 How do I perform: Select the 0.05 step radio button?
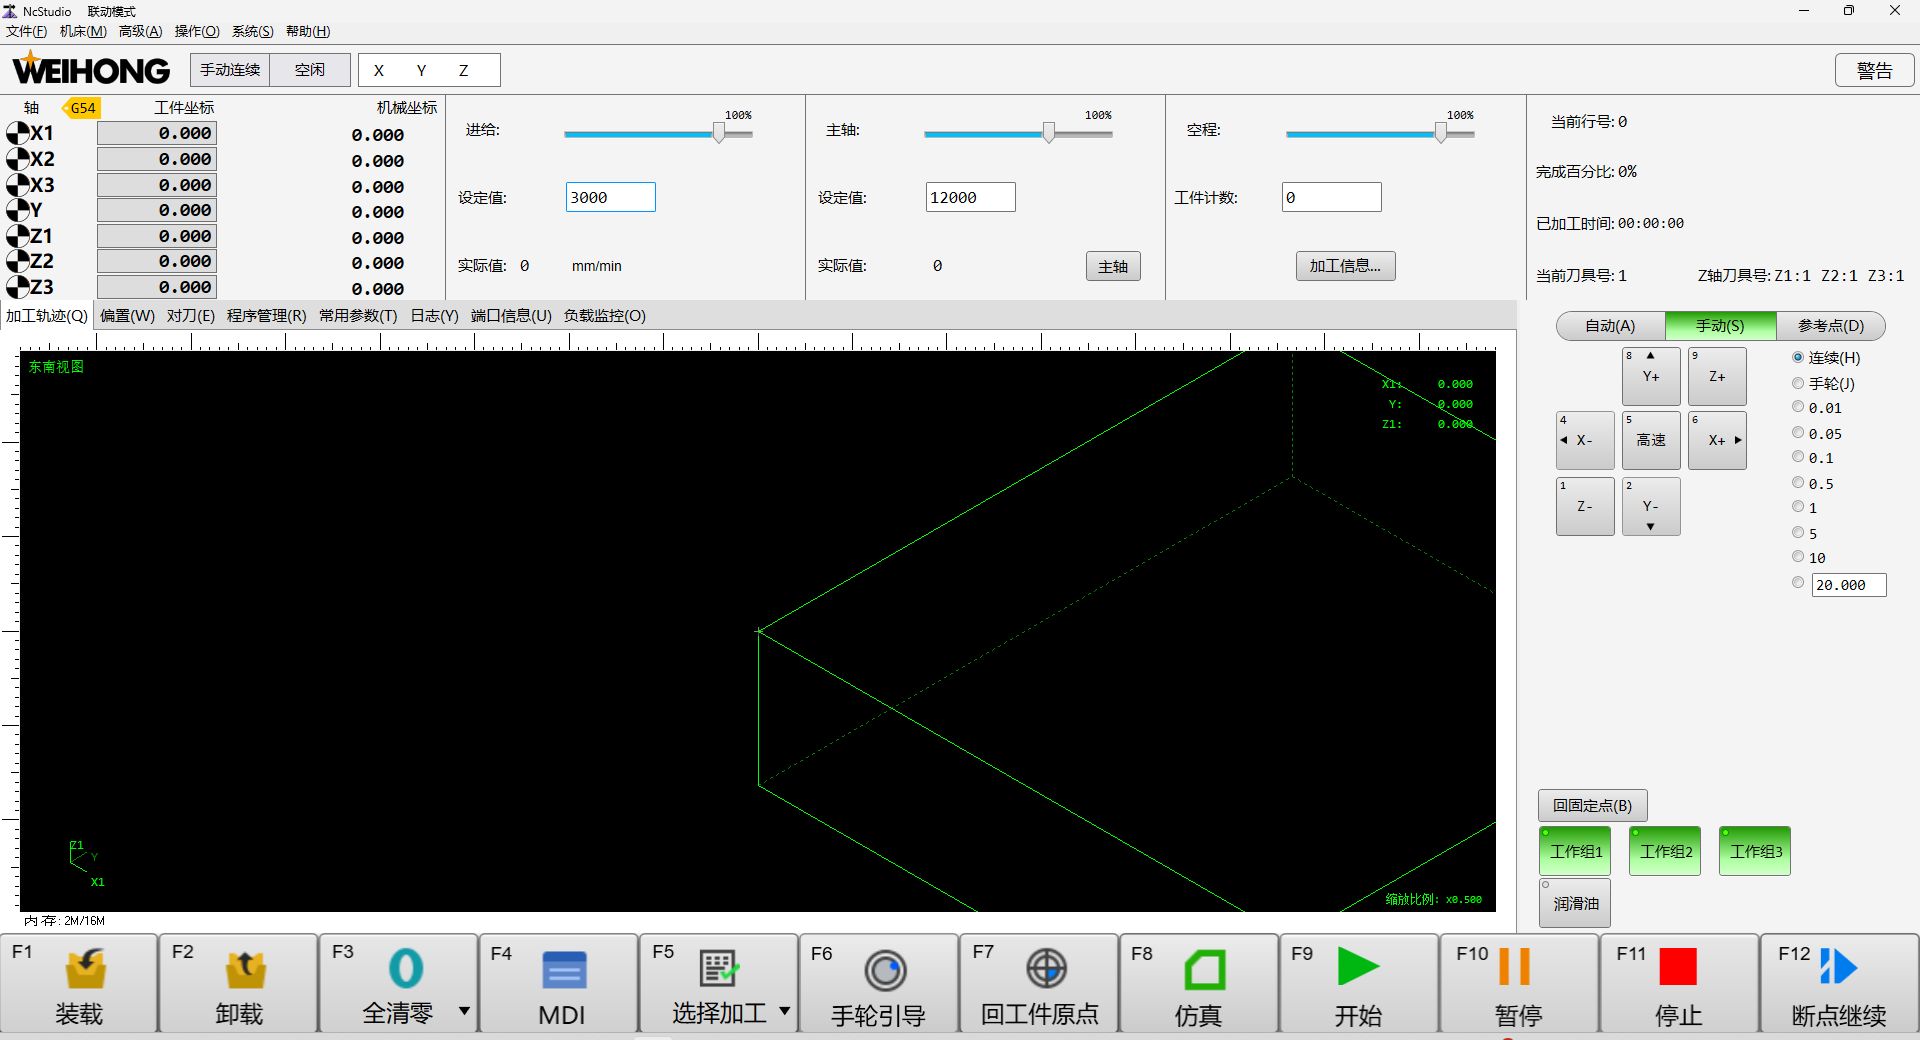pos(1798,433)
